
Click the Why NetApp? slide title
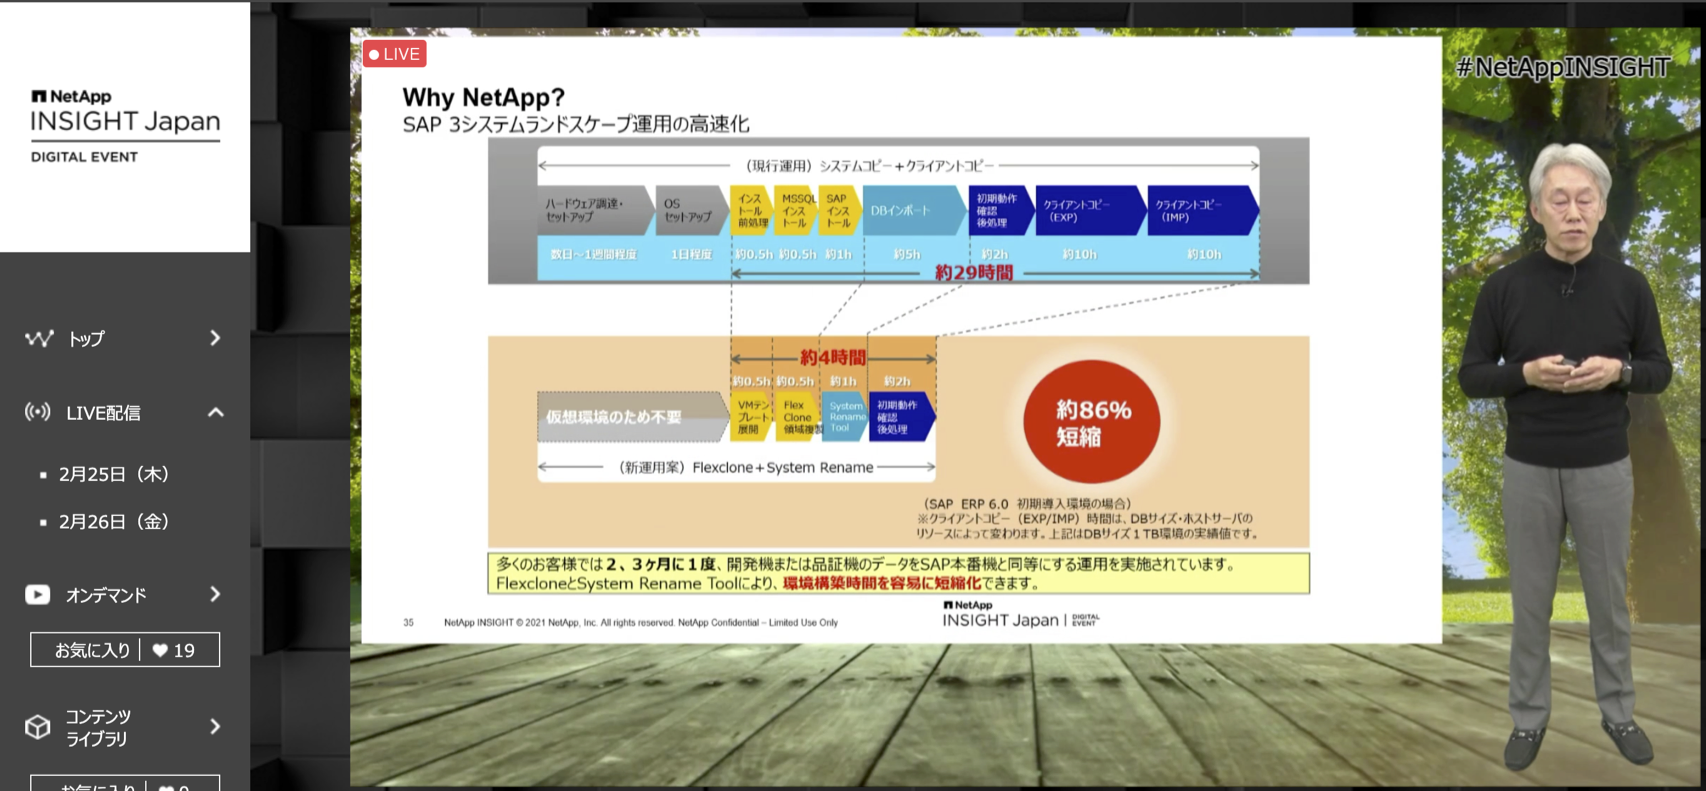(x=483, y=97)
